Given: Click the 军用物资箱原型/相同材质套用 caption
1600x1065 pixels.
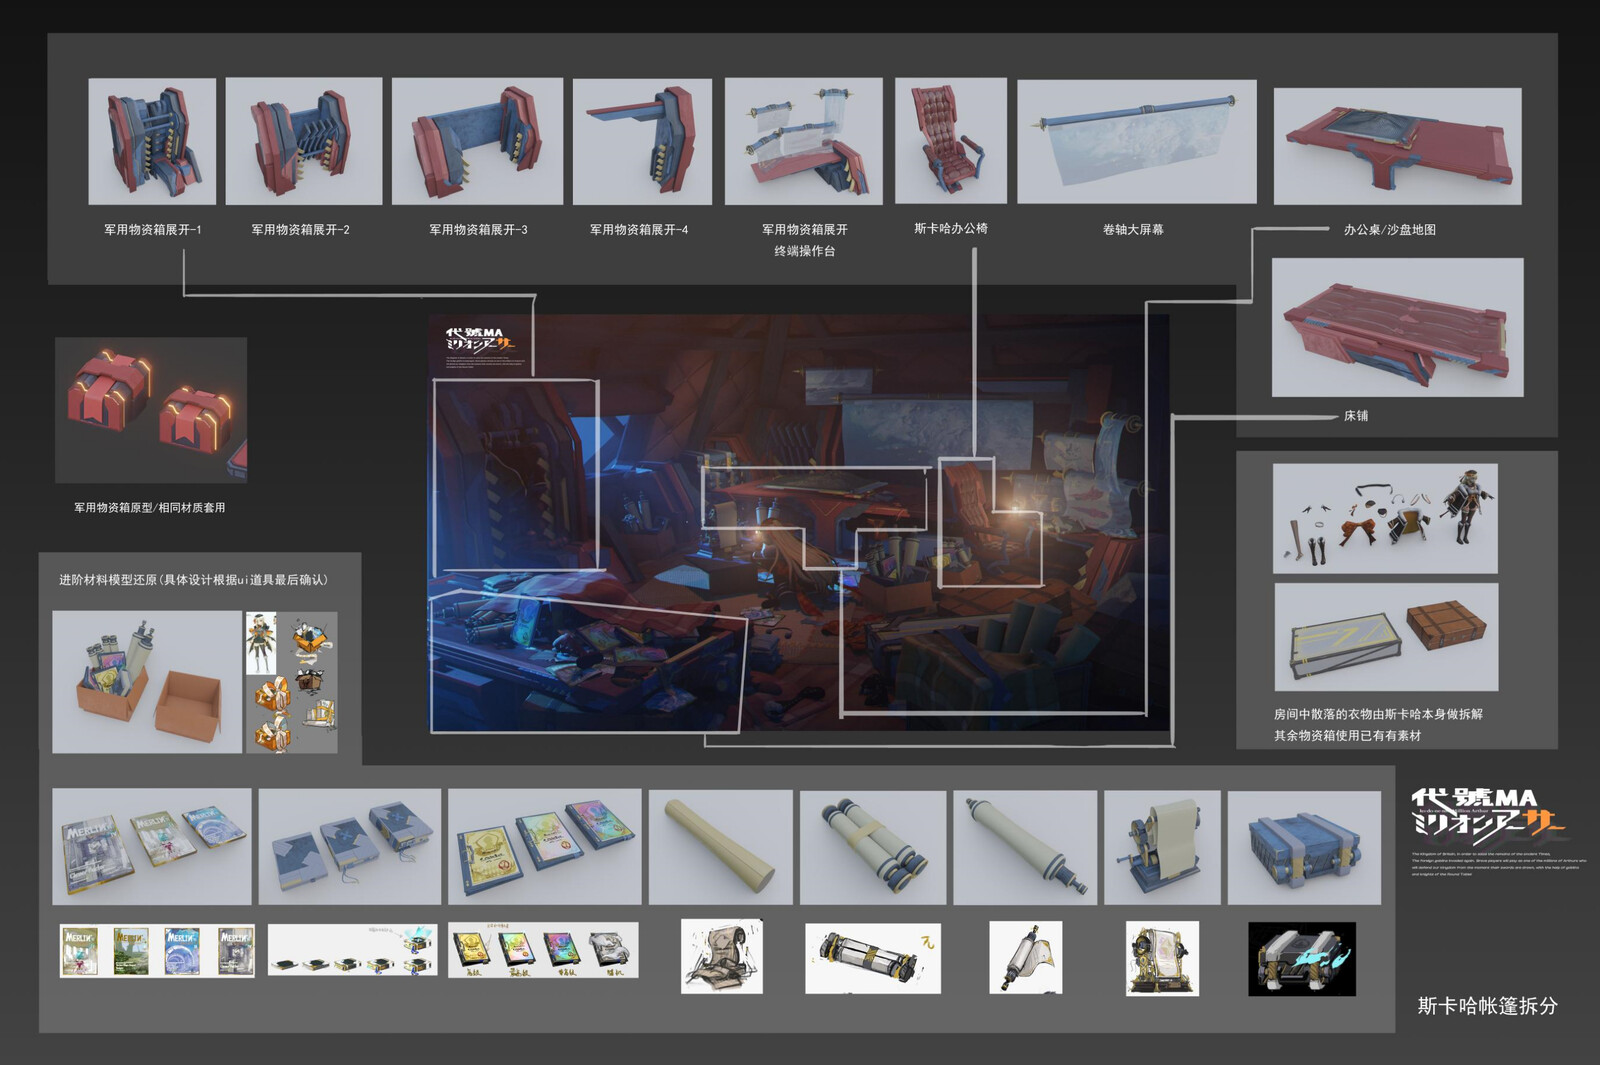Looking at the screenshot, I should pyautogui.click(x=150, y=508).
